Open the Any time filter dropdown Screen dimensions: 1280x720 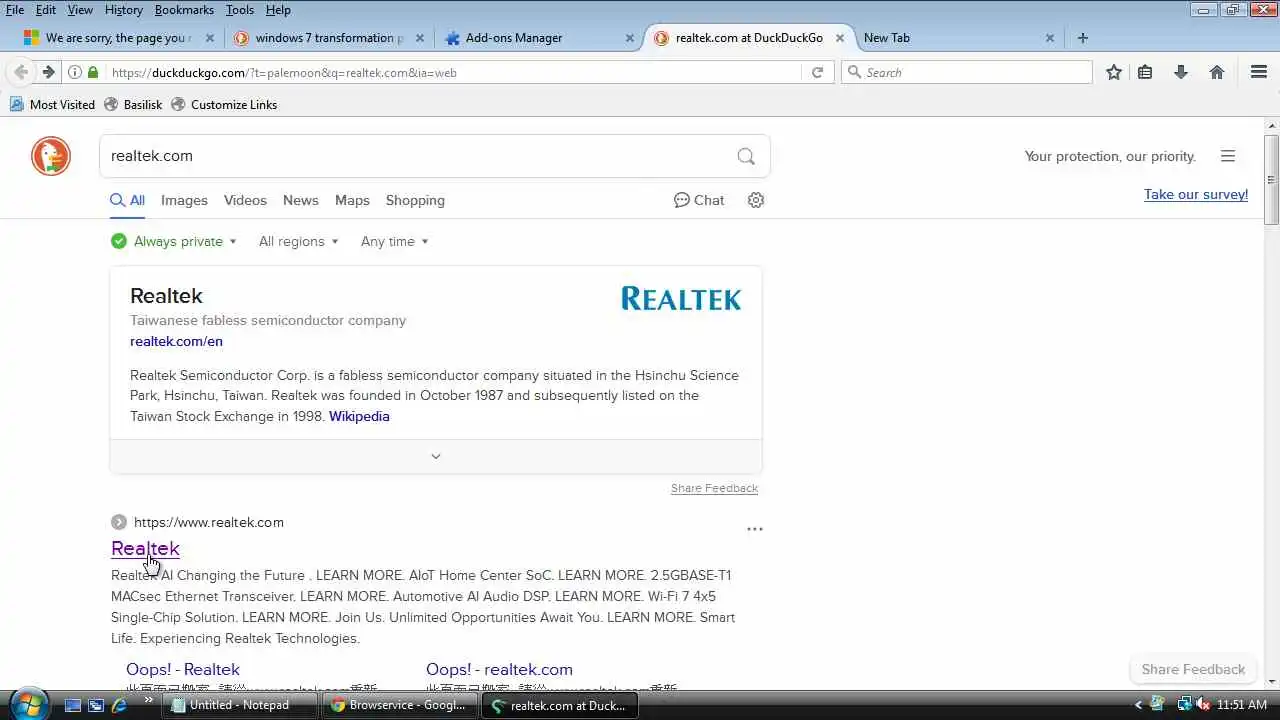[x=394, y=241]
